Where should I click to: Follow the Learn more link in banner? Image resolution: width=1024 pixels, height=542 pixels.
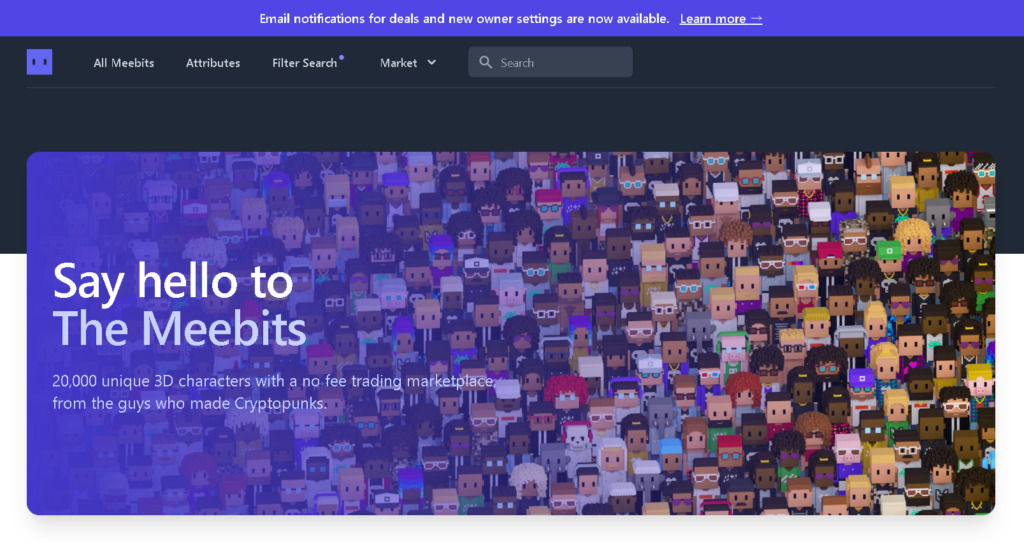(721, 18)
